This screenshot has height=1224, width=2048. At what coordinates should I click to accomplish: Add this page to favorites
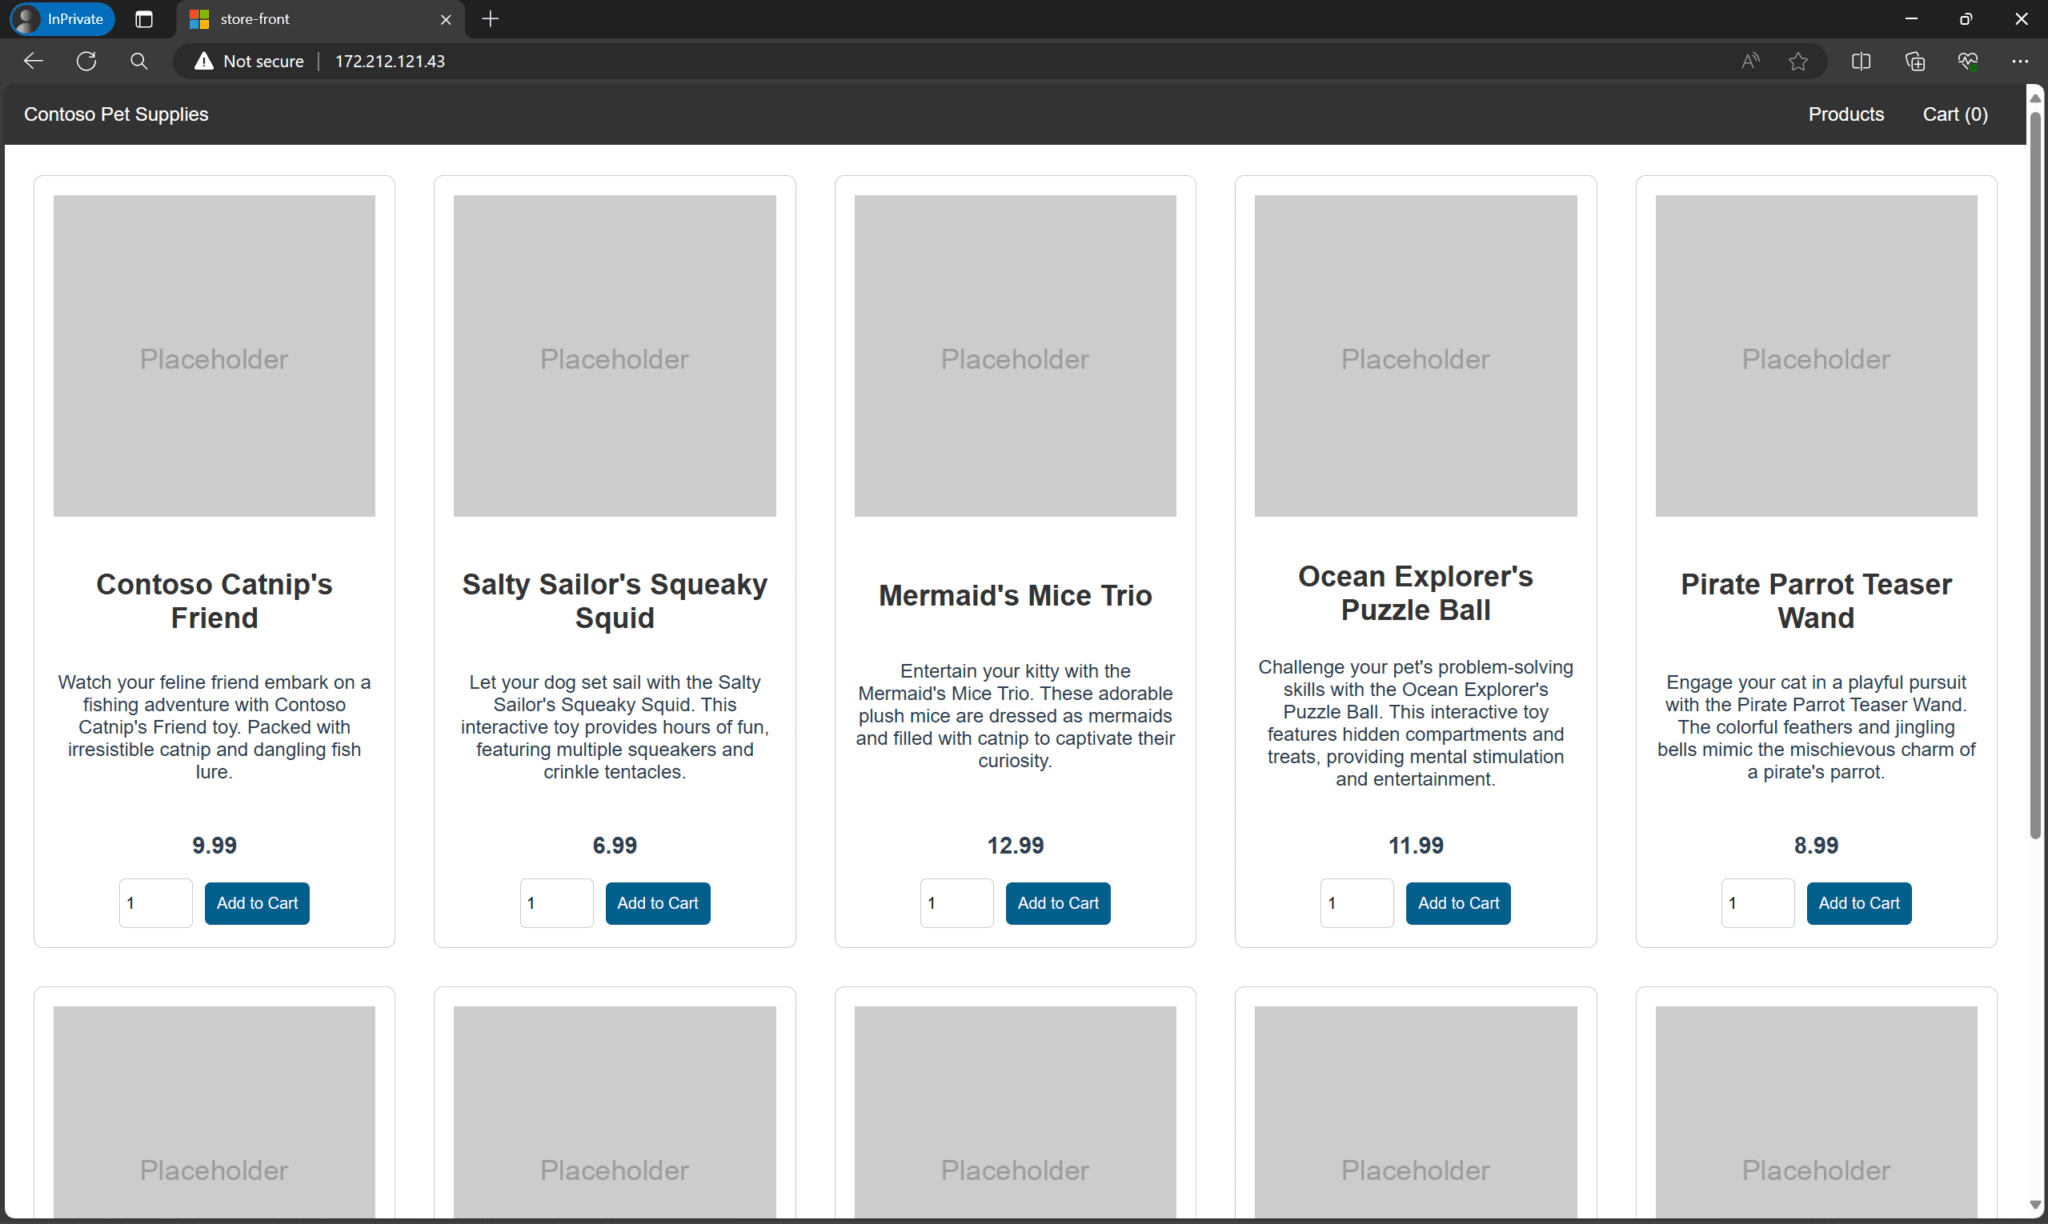tap(1798, 61)
